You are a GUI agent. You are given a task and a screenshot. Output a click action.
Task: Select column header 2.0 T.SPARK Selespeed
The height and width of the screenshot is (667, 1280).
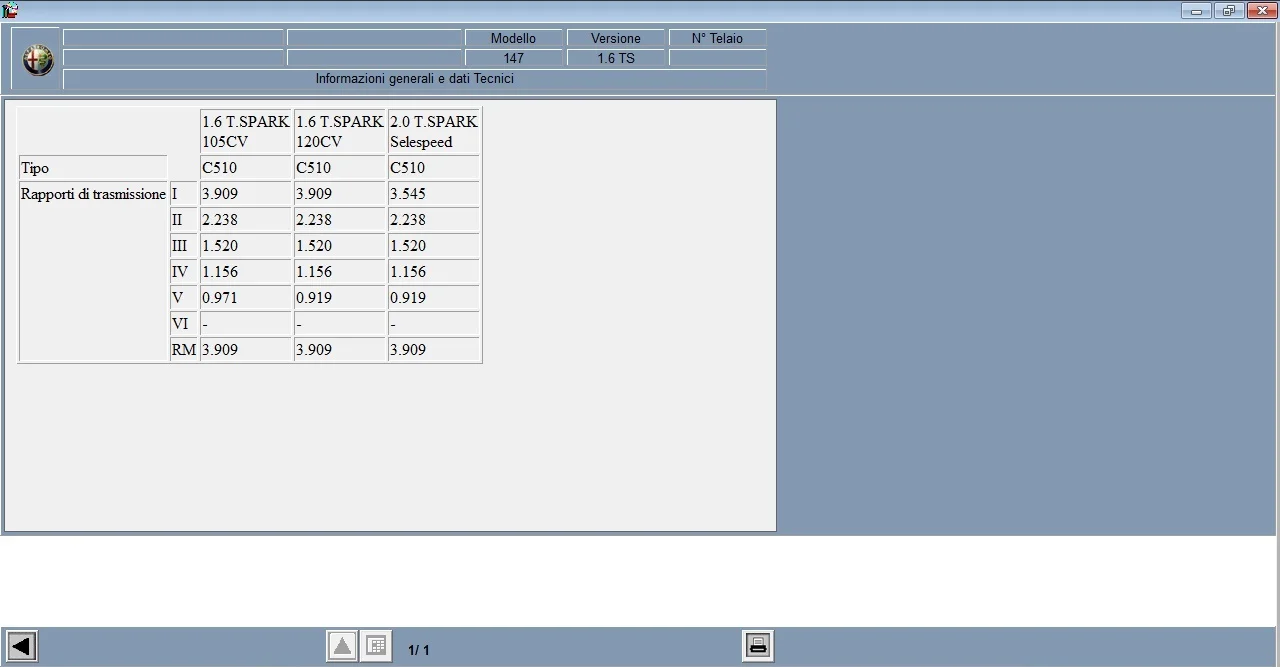point(434,131)
